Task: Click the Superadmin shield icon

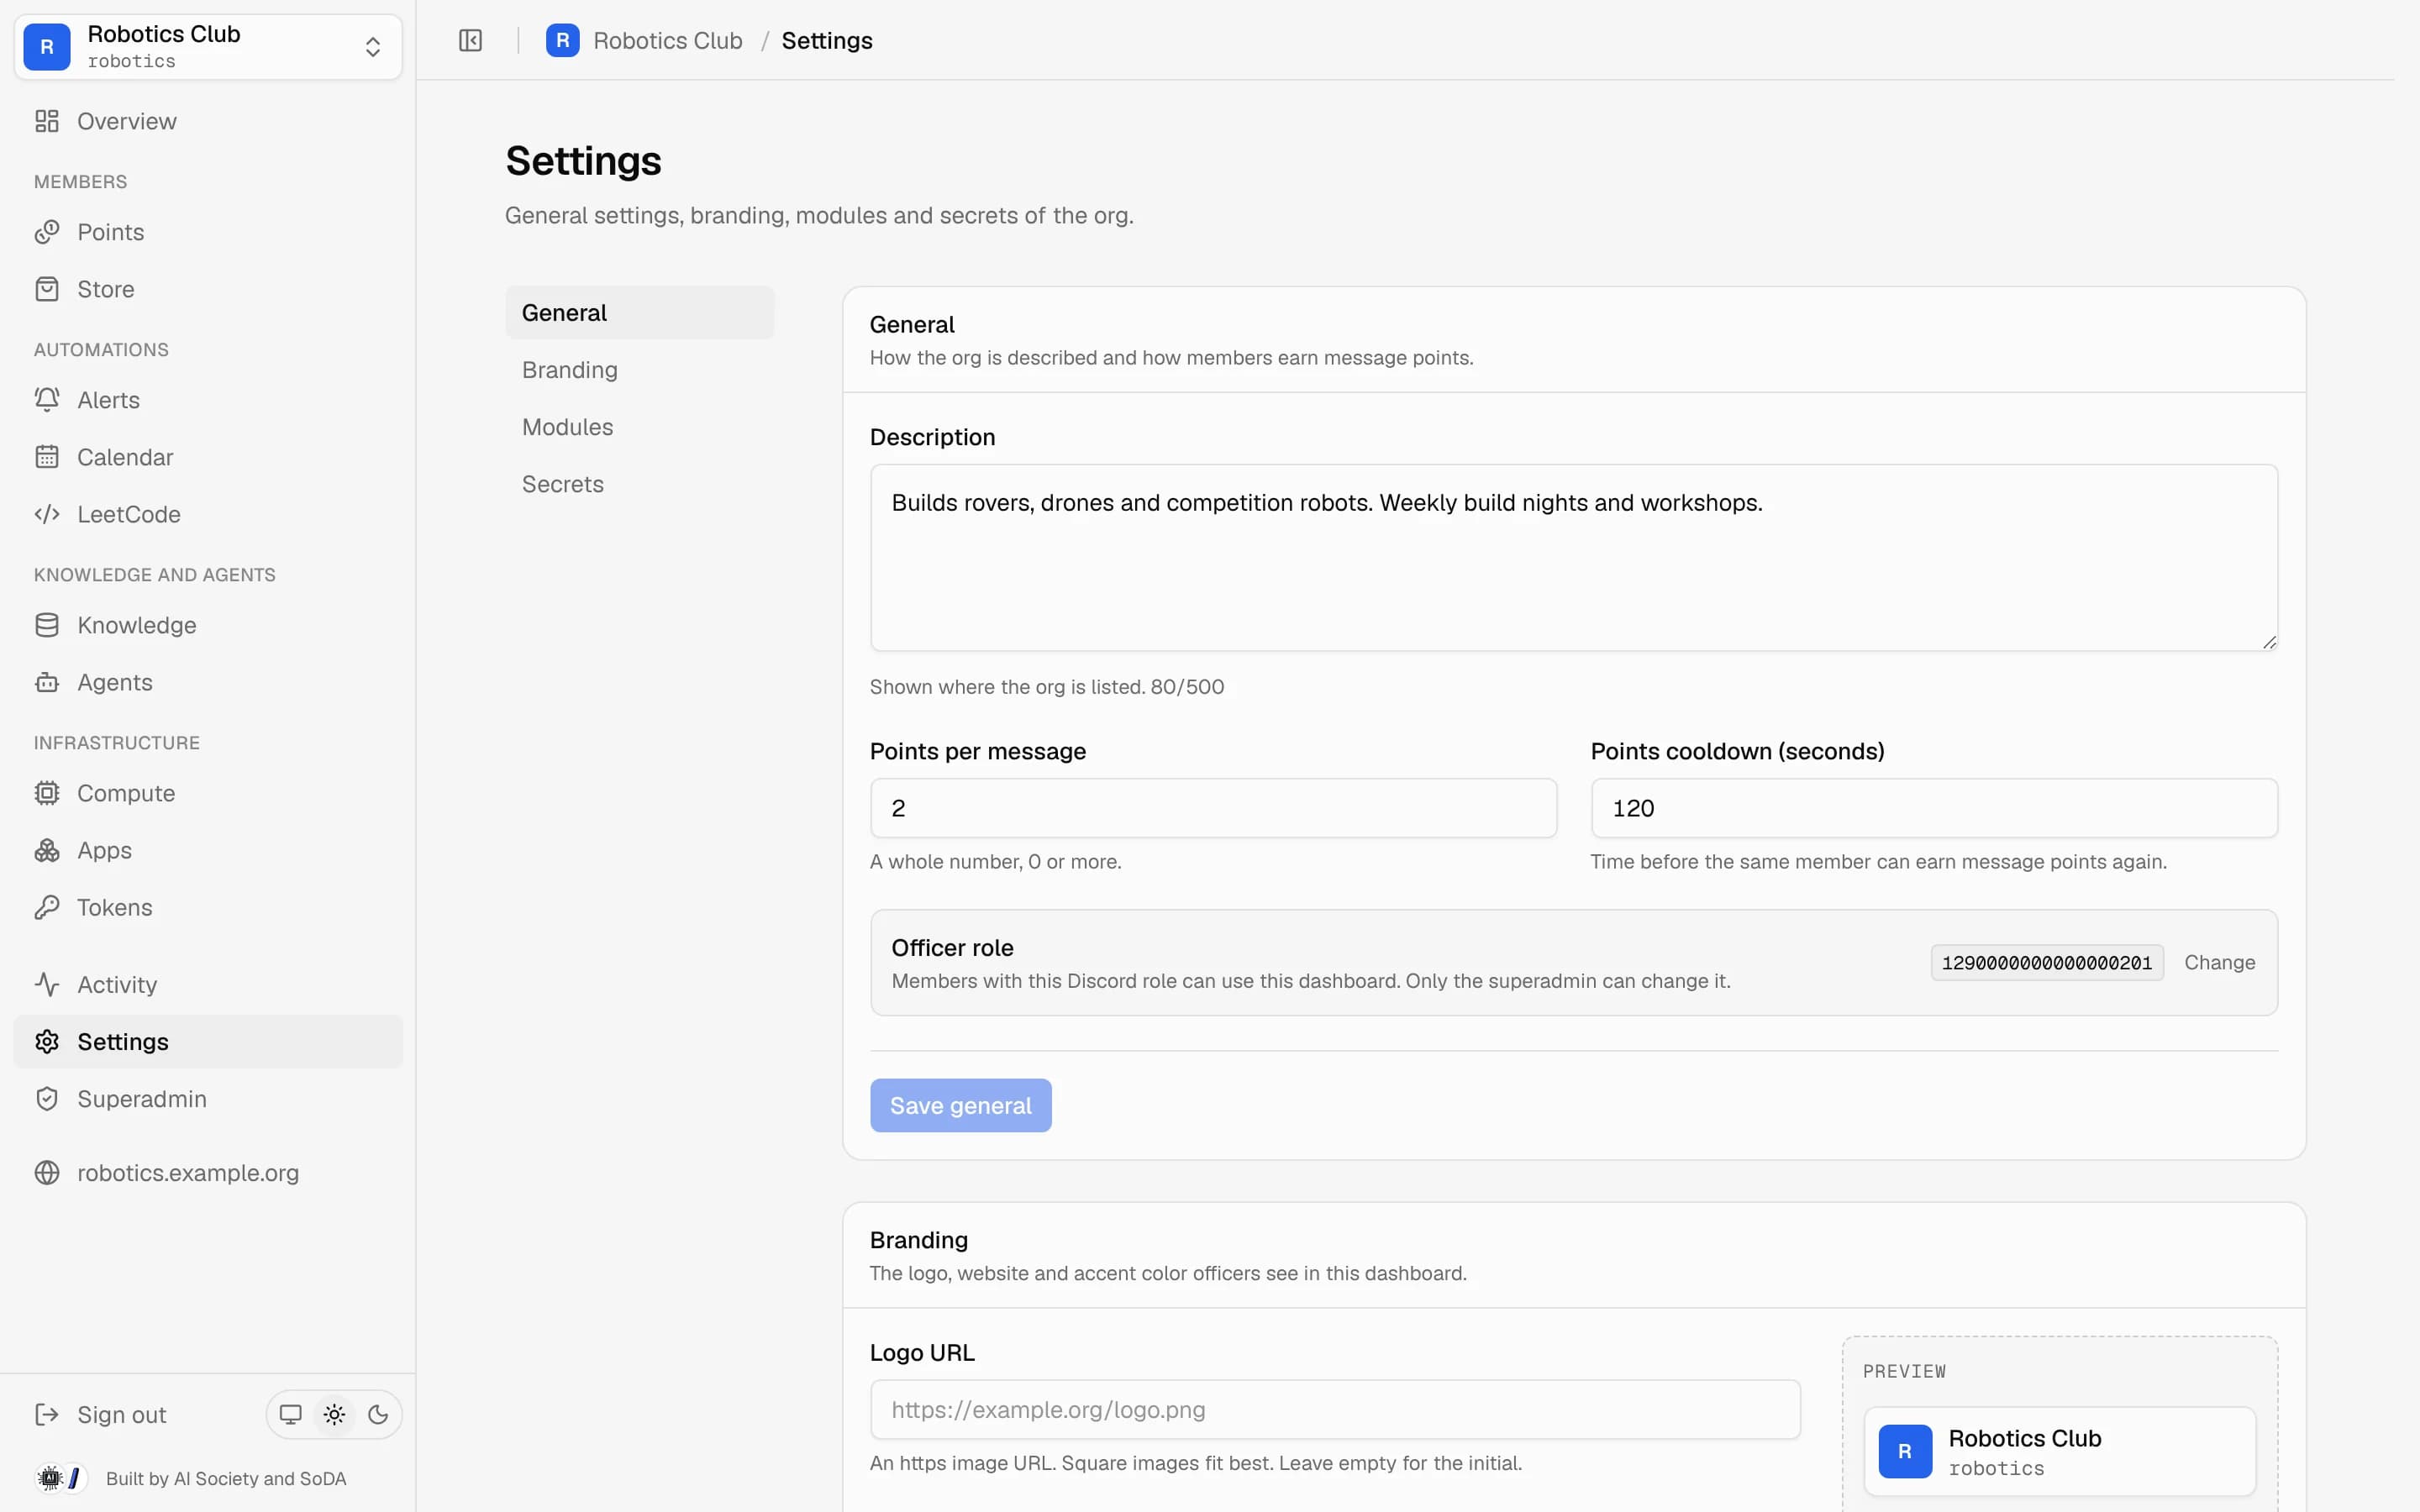Action: click(x=47, y=1099)
